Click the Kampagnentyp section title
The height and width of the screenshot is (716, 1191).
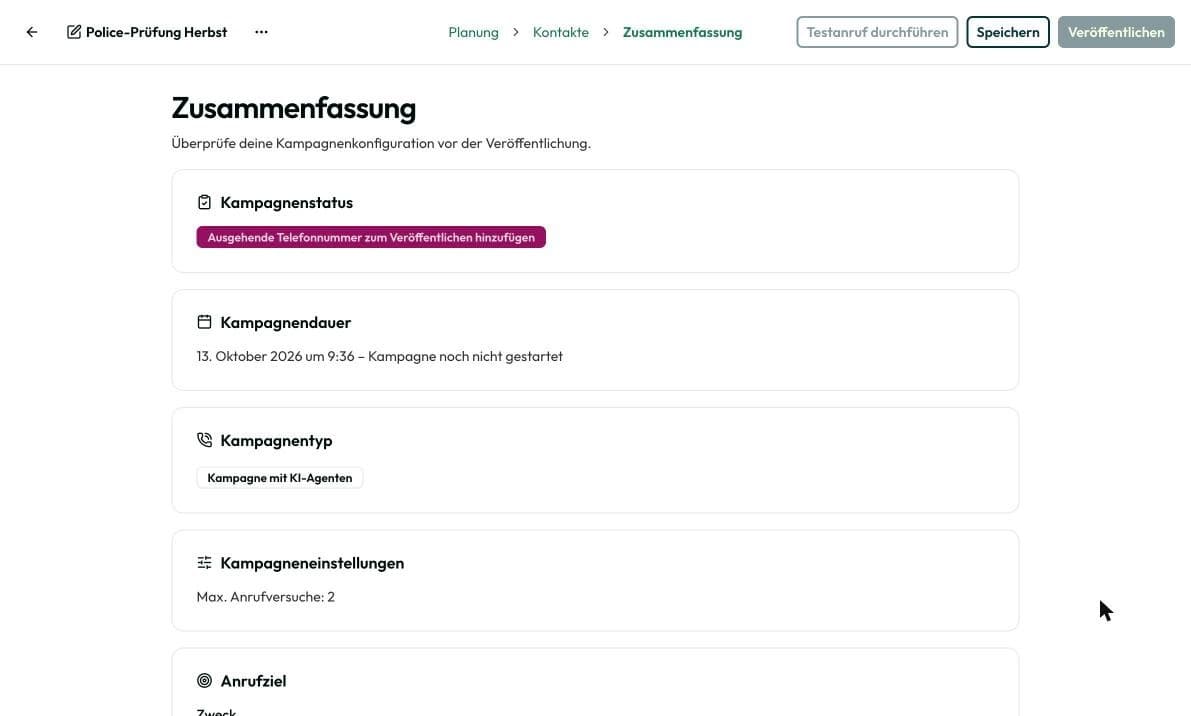(x=276, y=440)
